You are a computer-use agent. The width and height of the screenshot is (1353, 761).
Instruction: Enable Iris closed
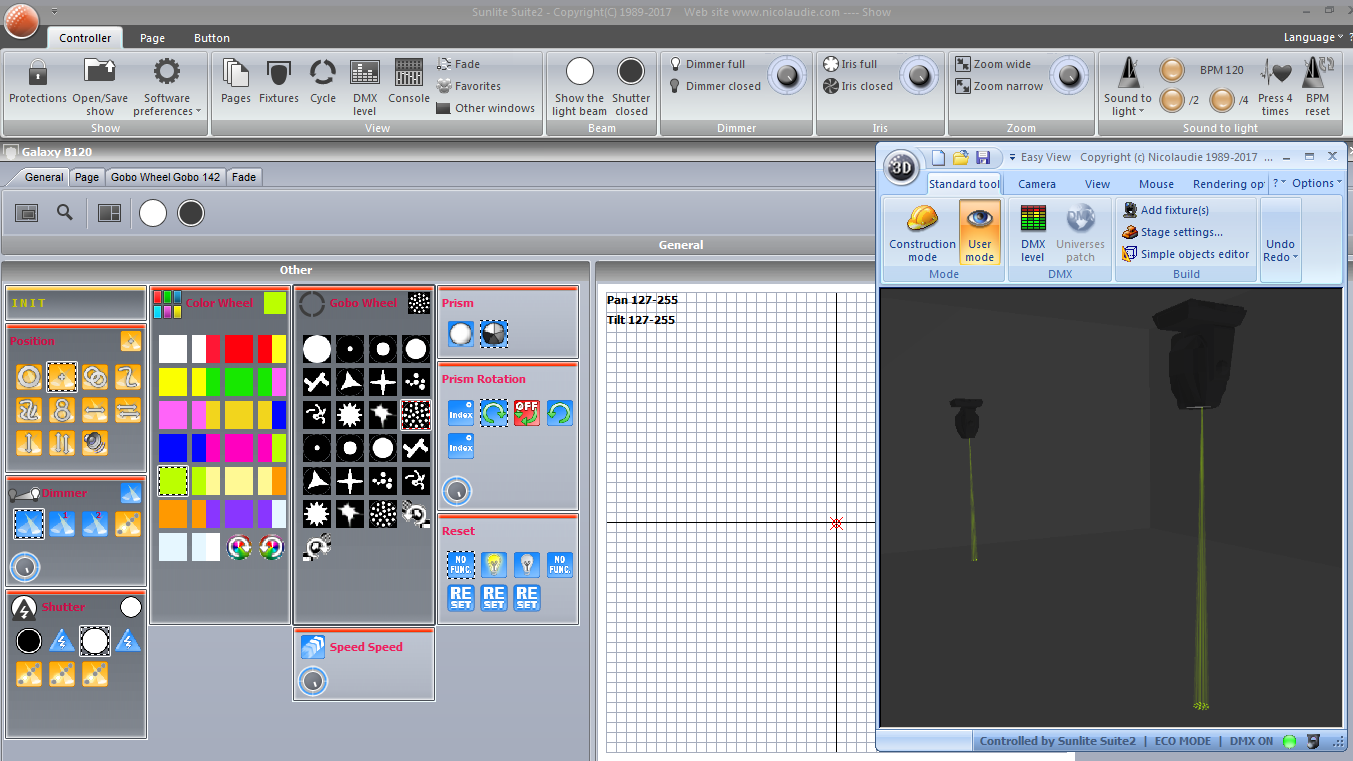point(858,86)
